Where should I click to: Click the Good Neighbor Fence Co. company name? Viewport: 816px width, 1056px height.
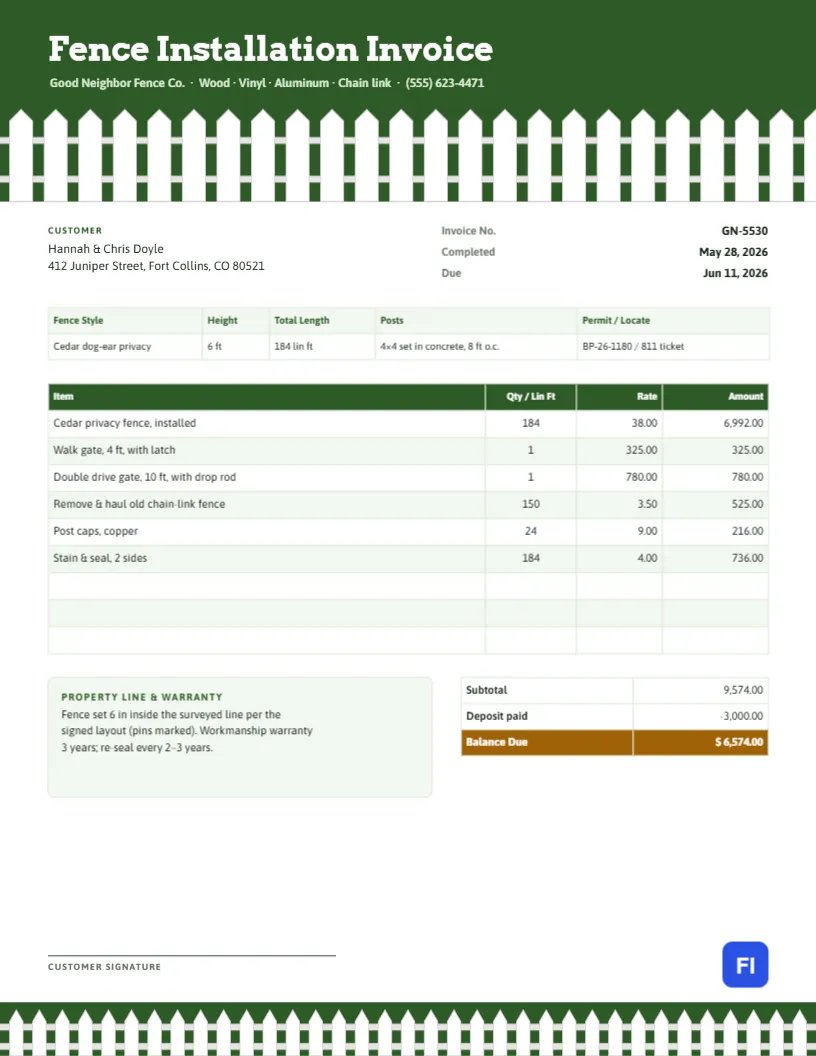(x=117, y=83)
